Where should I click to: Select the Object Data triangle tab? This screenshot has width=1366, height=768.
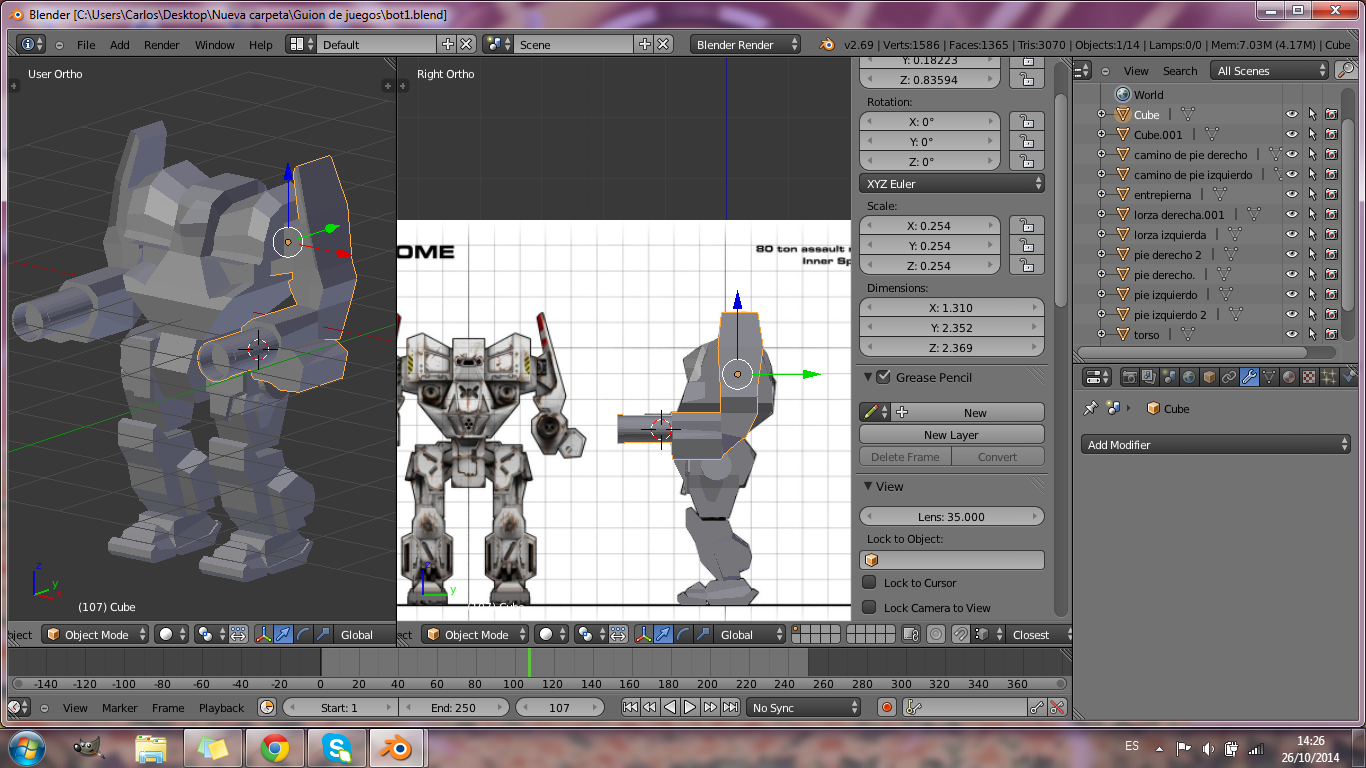click(1269, 378)
